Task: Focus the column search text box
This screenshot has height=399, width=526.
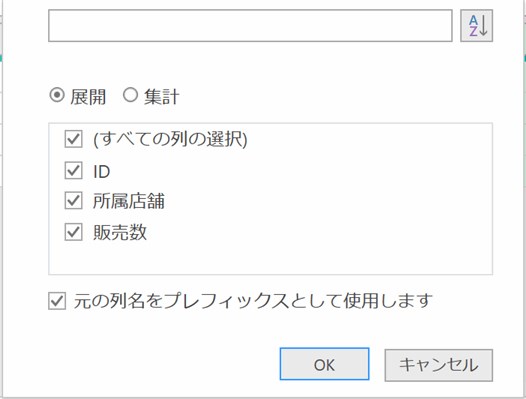Action: (x=250, y=26)
